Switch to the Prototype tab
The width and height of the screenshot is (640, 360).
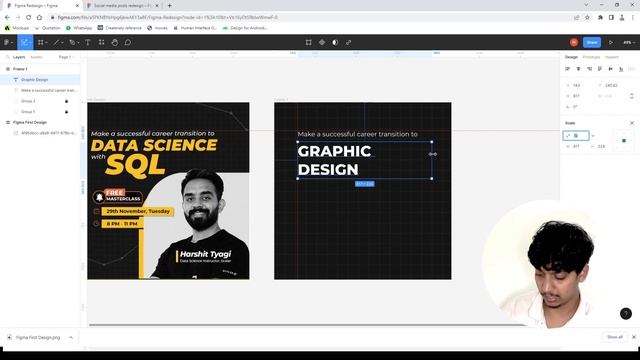591,57
